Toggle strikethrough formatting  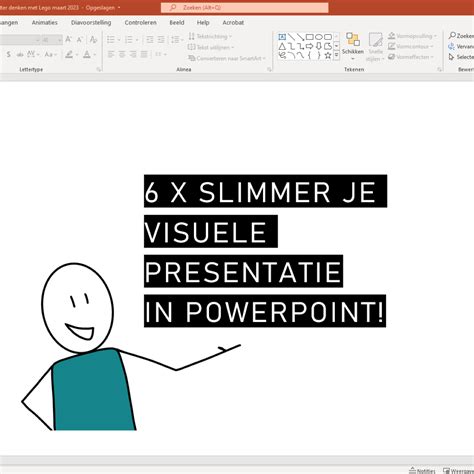tap(20, 54)
